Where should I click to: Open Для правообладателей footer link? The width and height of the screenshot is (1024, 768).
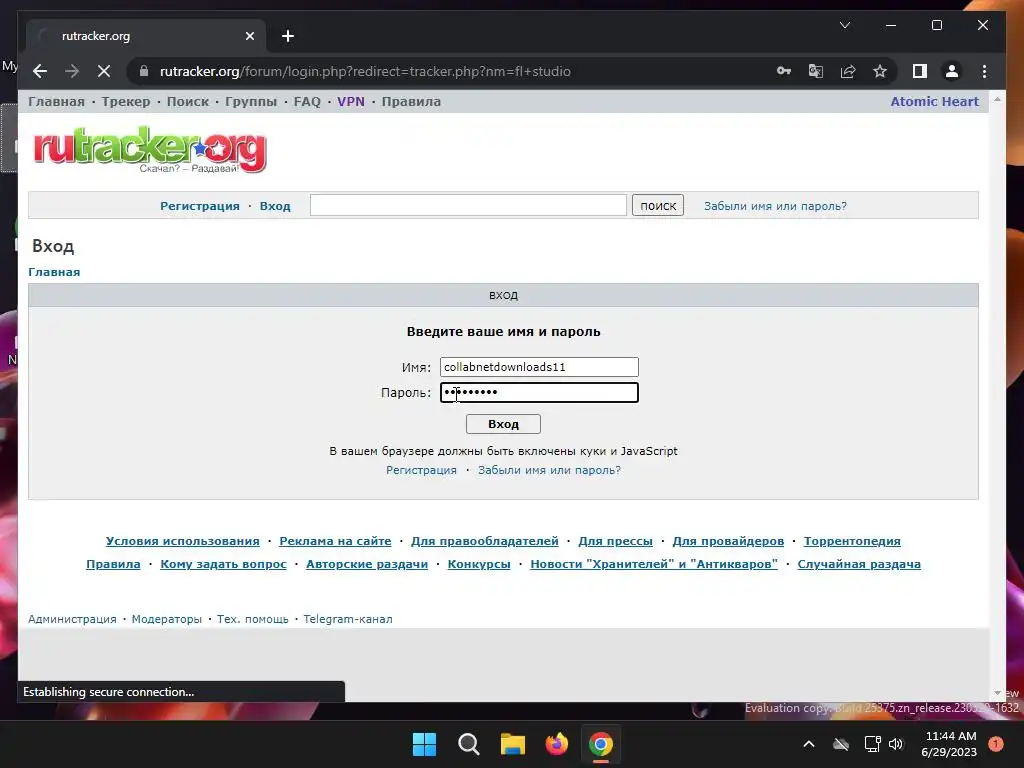(x=485, y=541)
